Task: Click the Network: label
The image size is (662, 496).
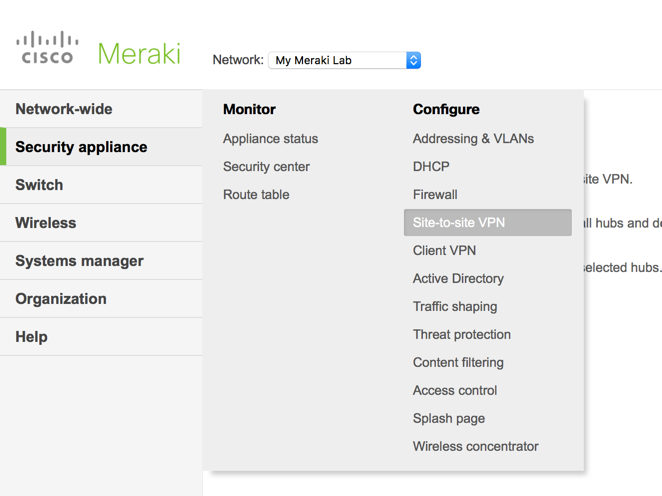Action: point(238,60)
